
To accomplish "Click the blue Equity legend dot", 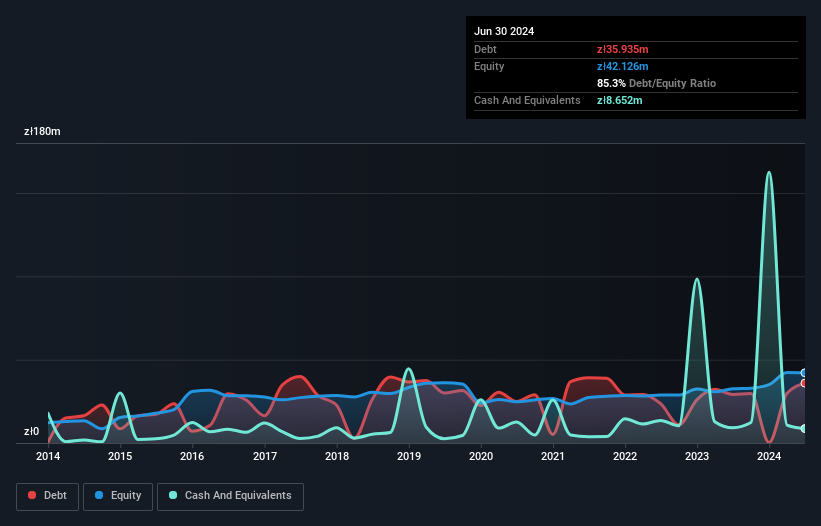I will pos(99,495).
